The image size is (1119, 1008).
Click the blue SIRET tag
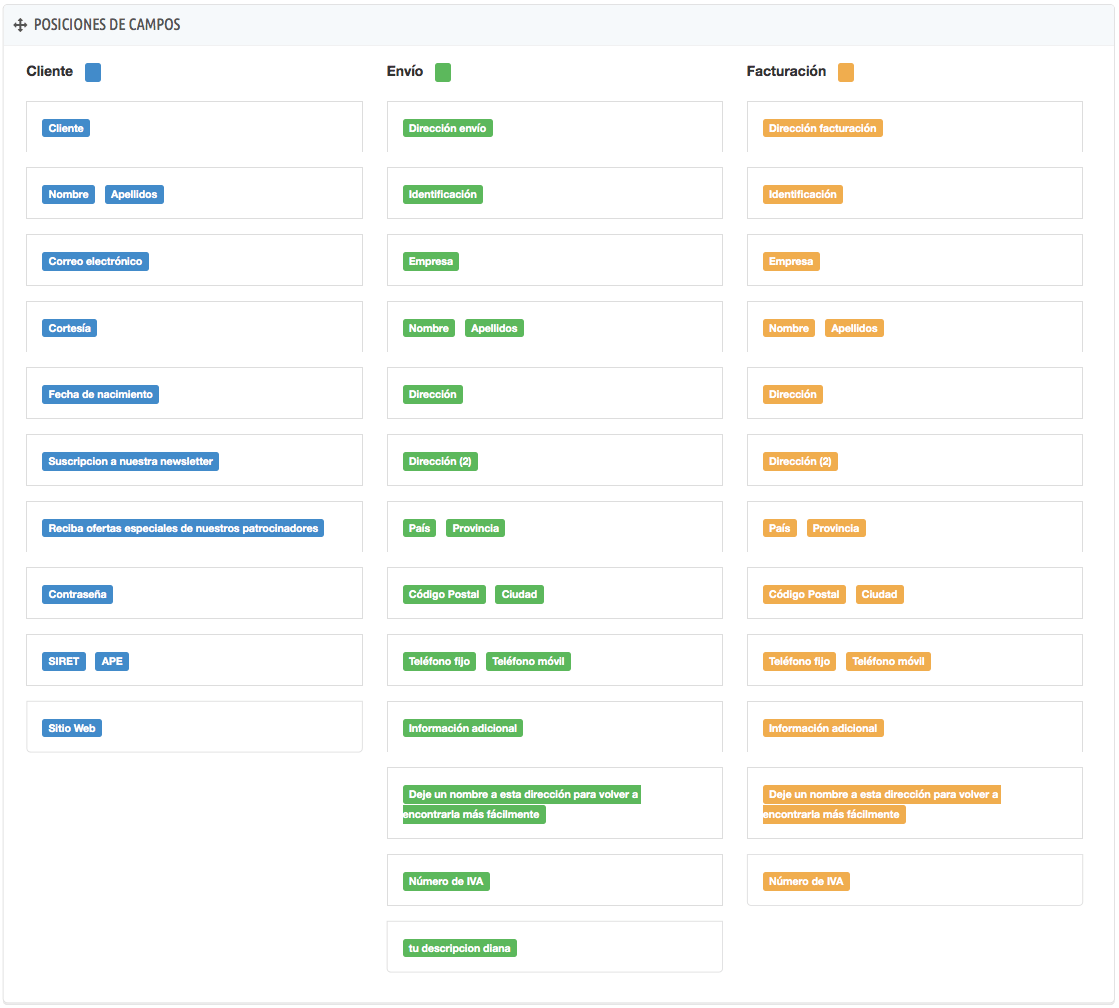64,661
